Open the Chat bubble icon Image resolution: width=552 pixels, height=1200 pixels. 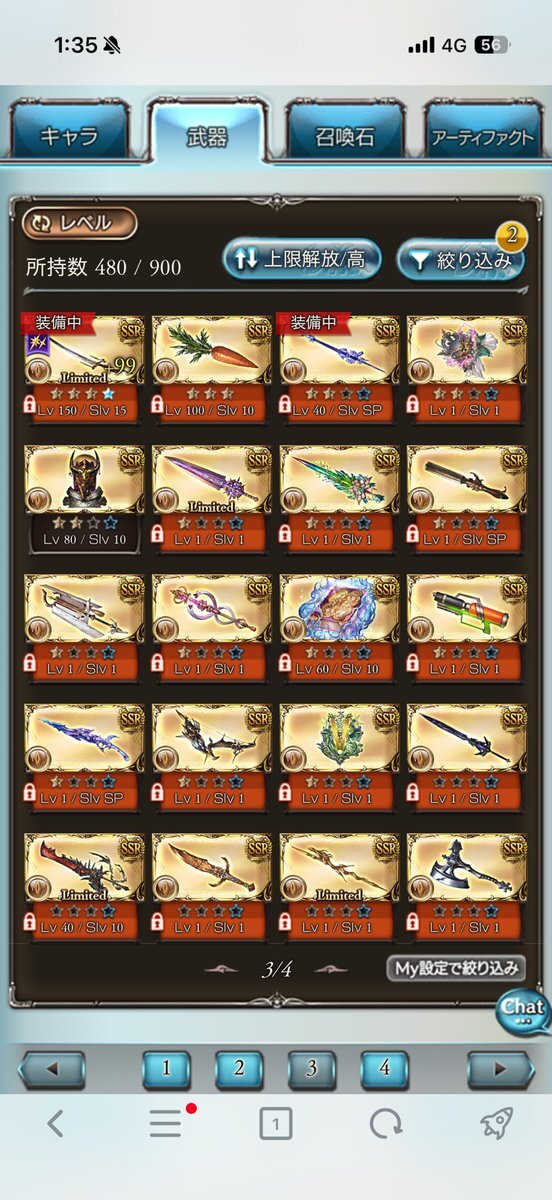pyautogui.click(x=523, y=1010)
